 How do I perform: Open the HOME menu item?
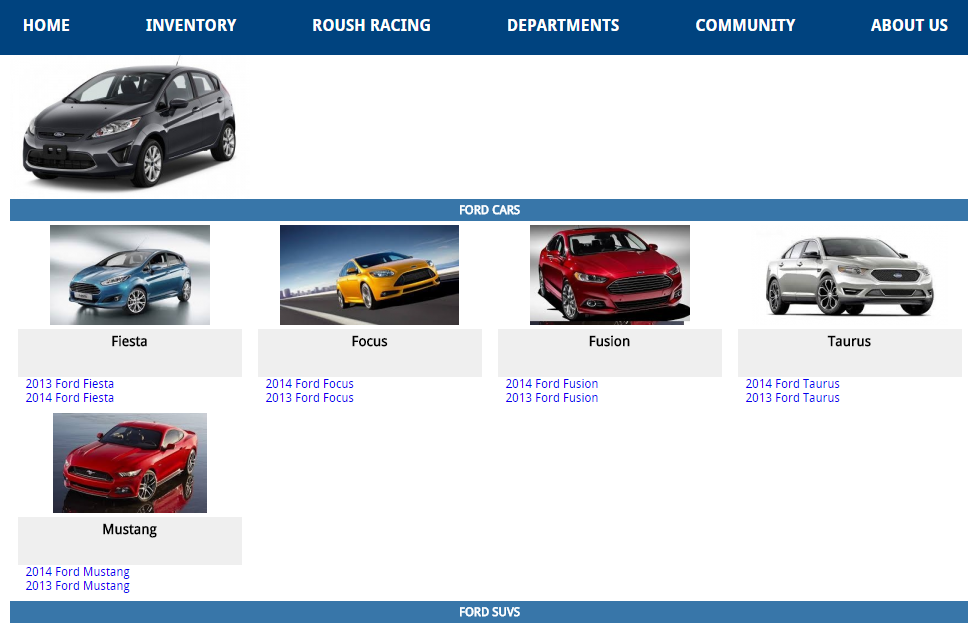46,25
